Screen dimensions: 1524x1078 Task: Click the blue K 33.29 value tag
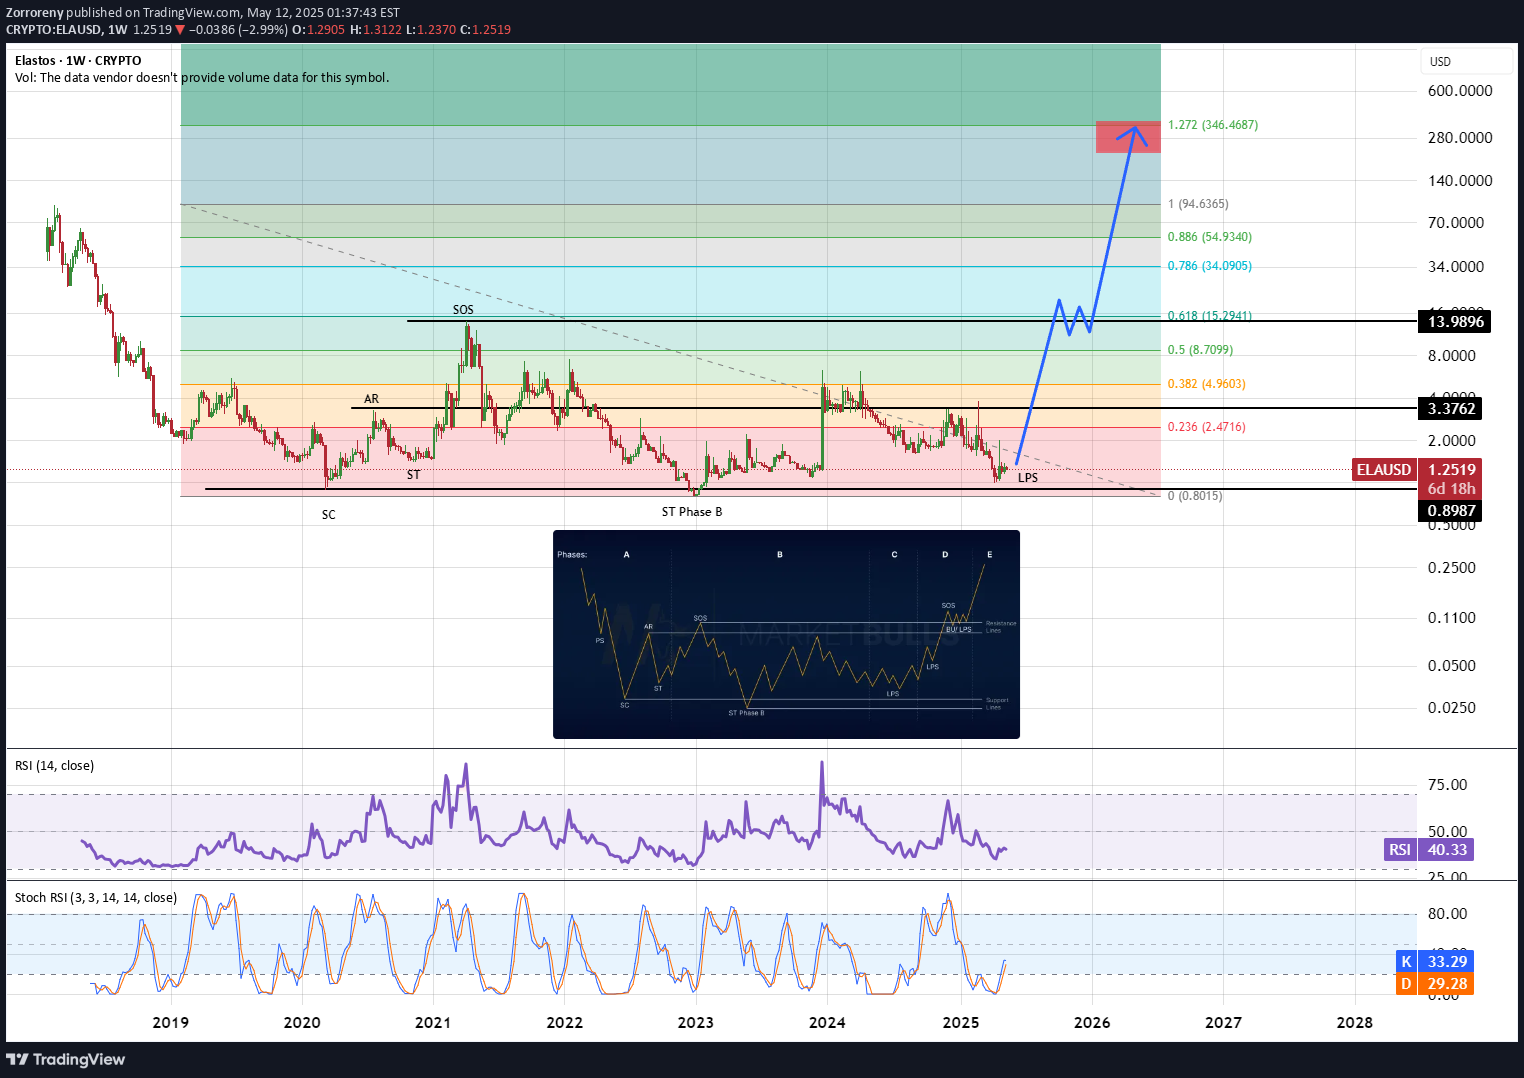point(1435,961)
